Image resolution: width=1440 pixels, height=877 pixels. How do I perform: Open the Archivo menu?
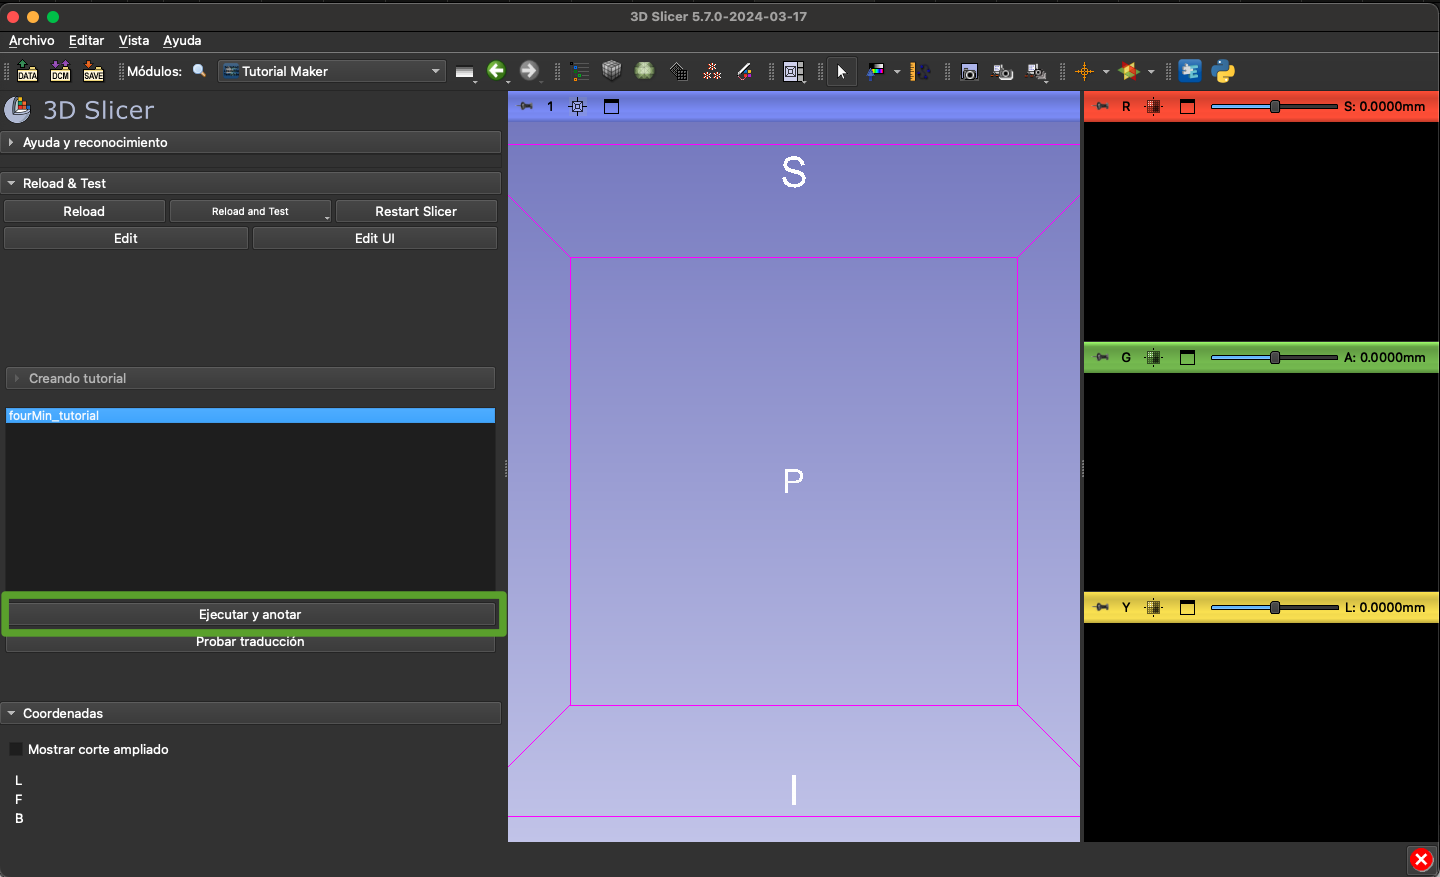click(31, 40)
